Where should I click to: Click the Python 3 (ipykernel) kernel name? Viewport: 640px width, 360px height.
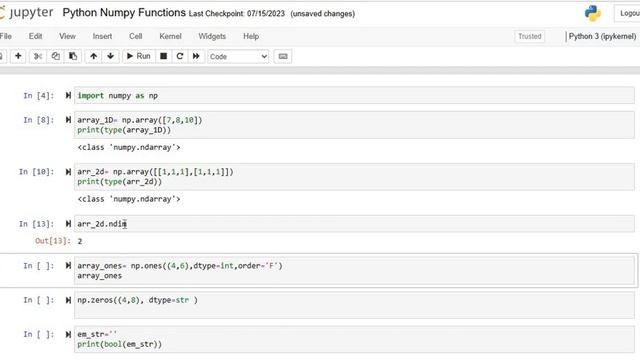pyautogui.click(x=602, y=36)
